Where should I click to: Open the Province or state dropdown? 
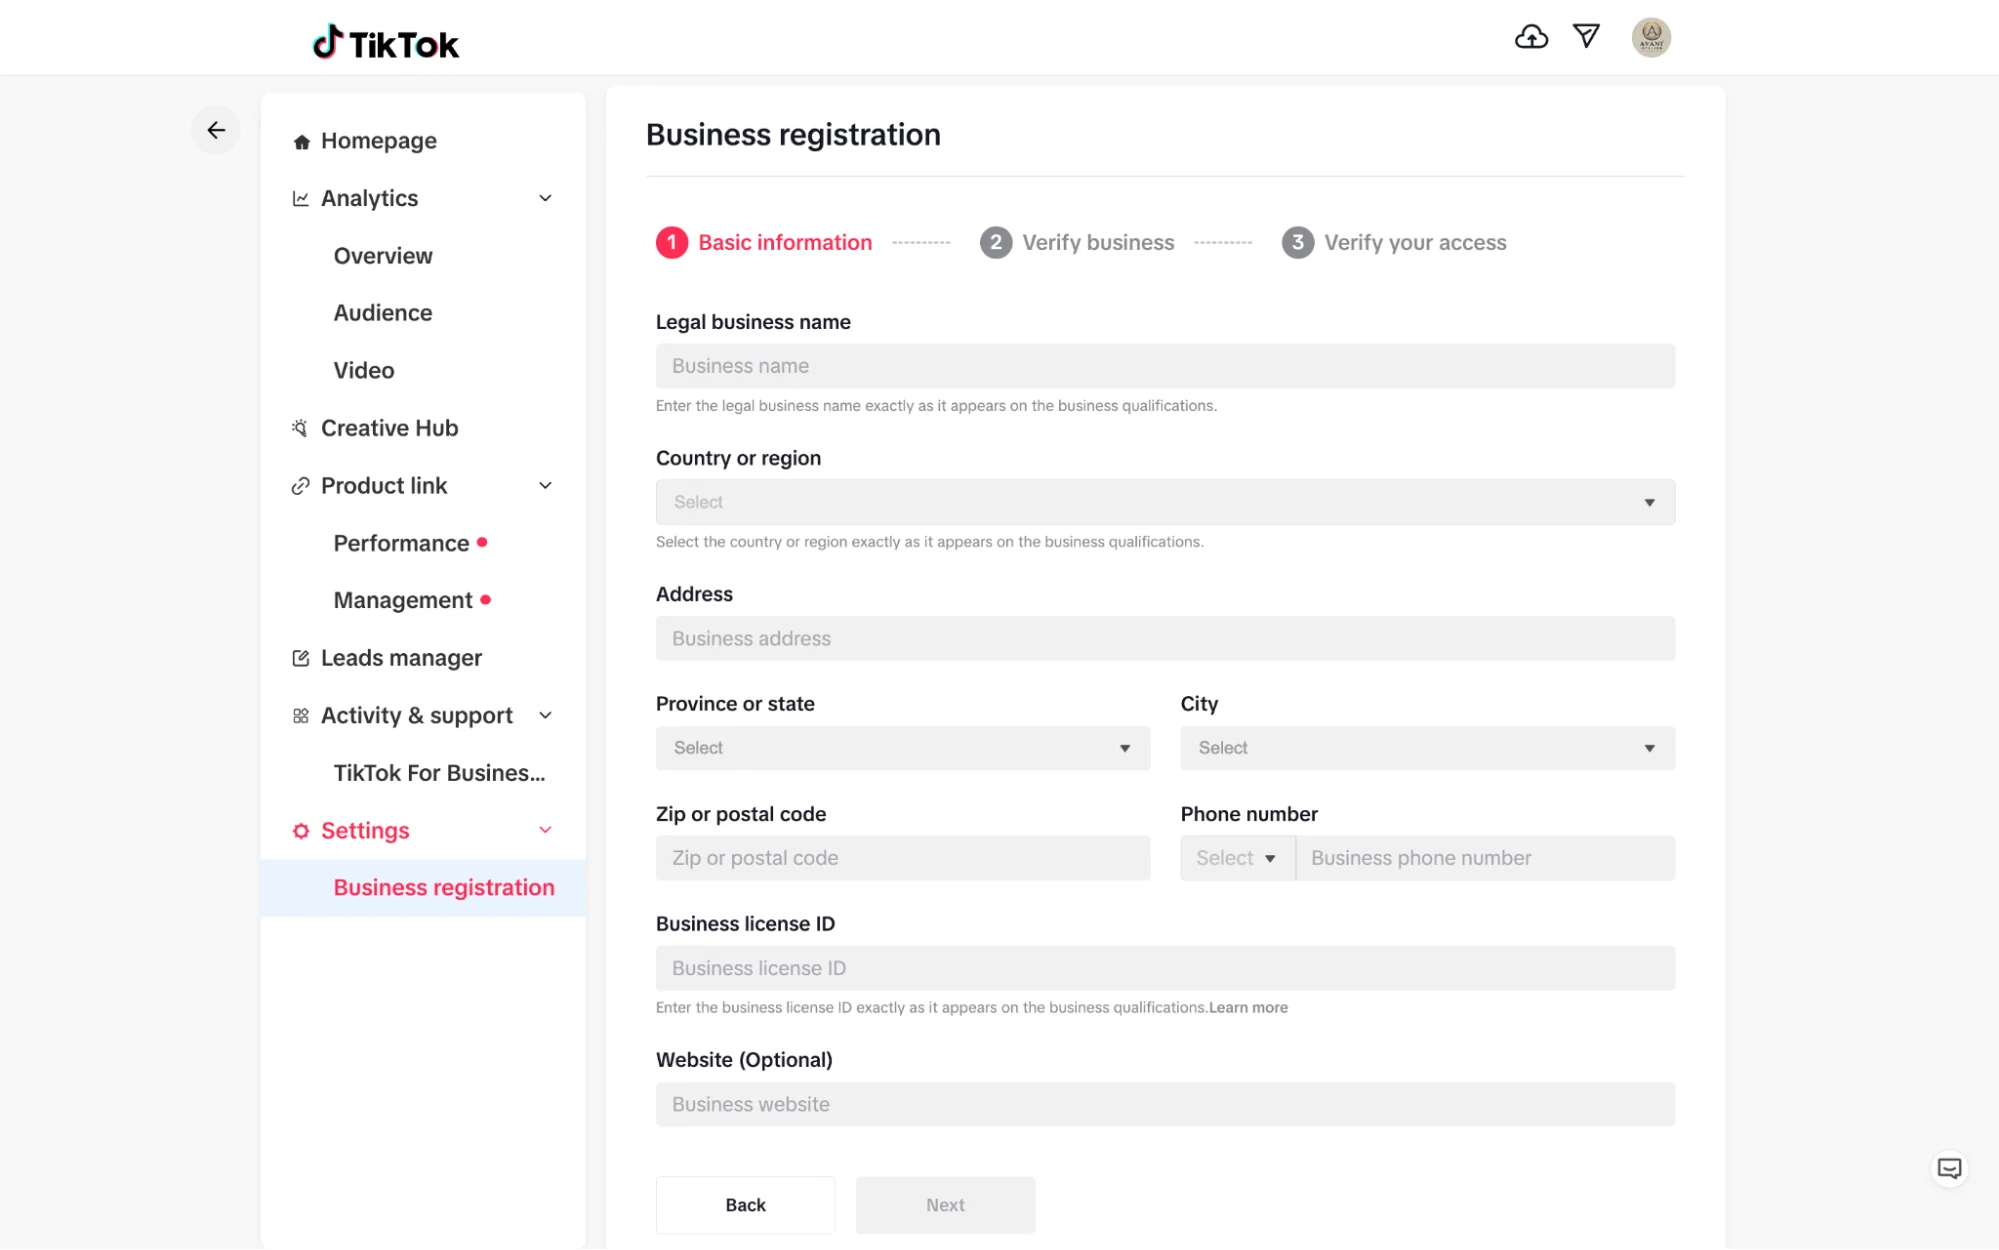902,748
